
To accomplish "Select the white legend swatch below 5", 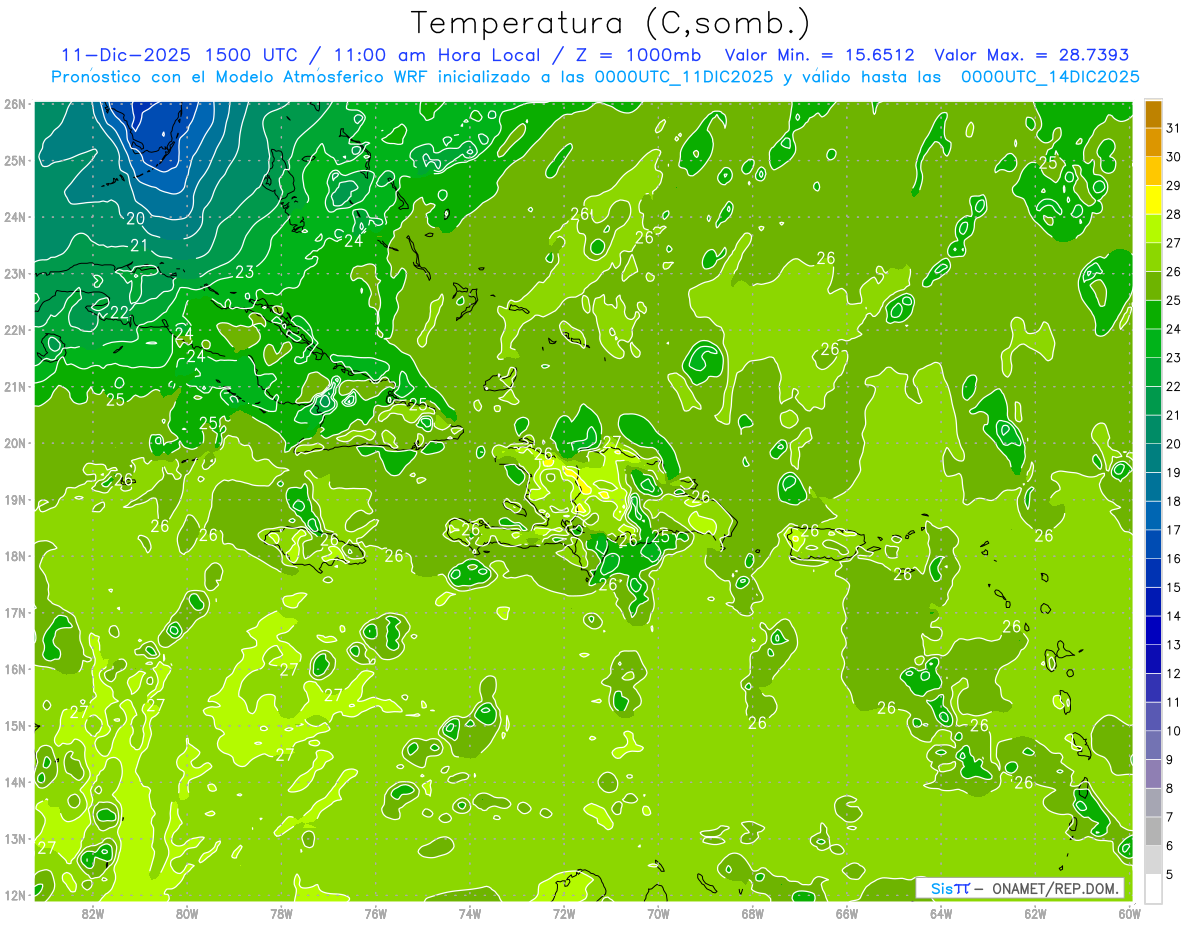I will pos(1153,888).
